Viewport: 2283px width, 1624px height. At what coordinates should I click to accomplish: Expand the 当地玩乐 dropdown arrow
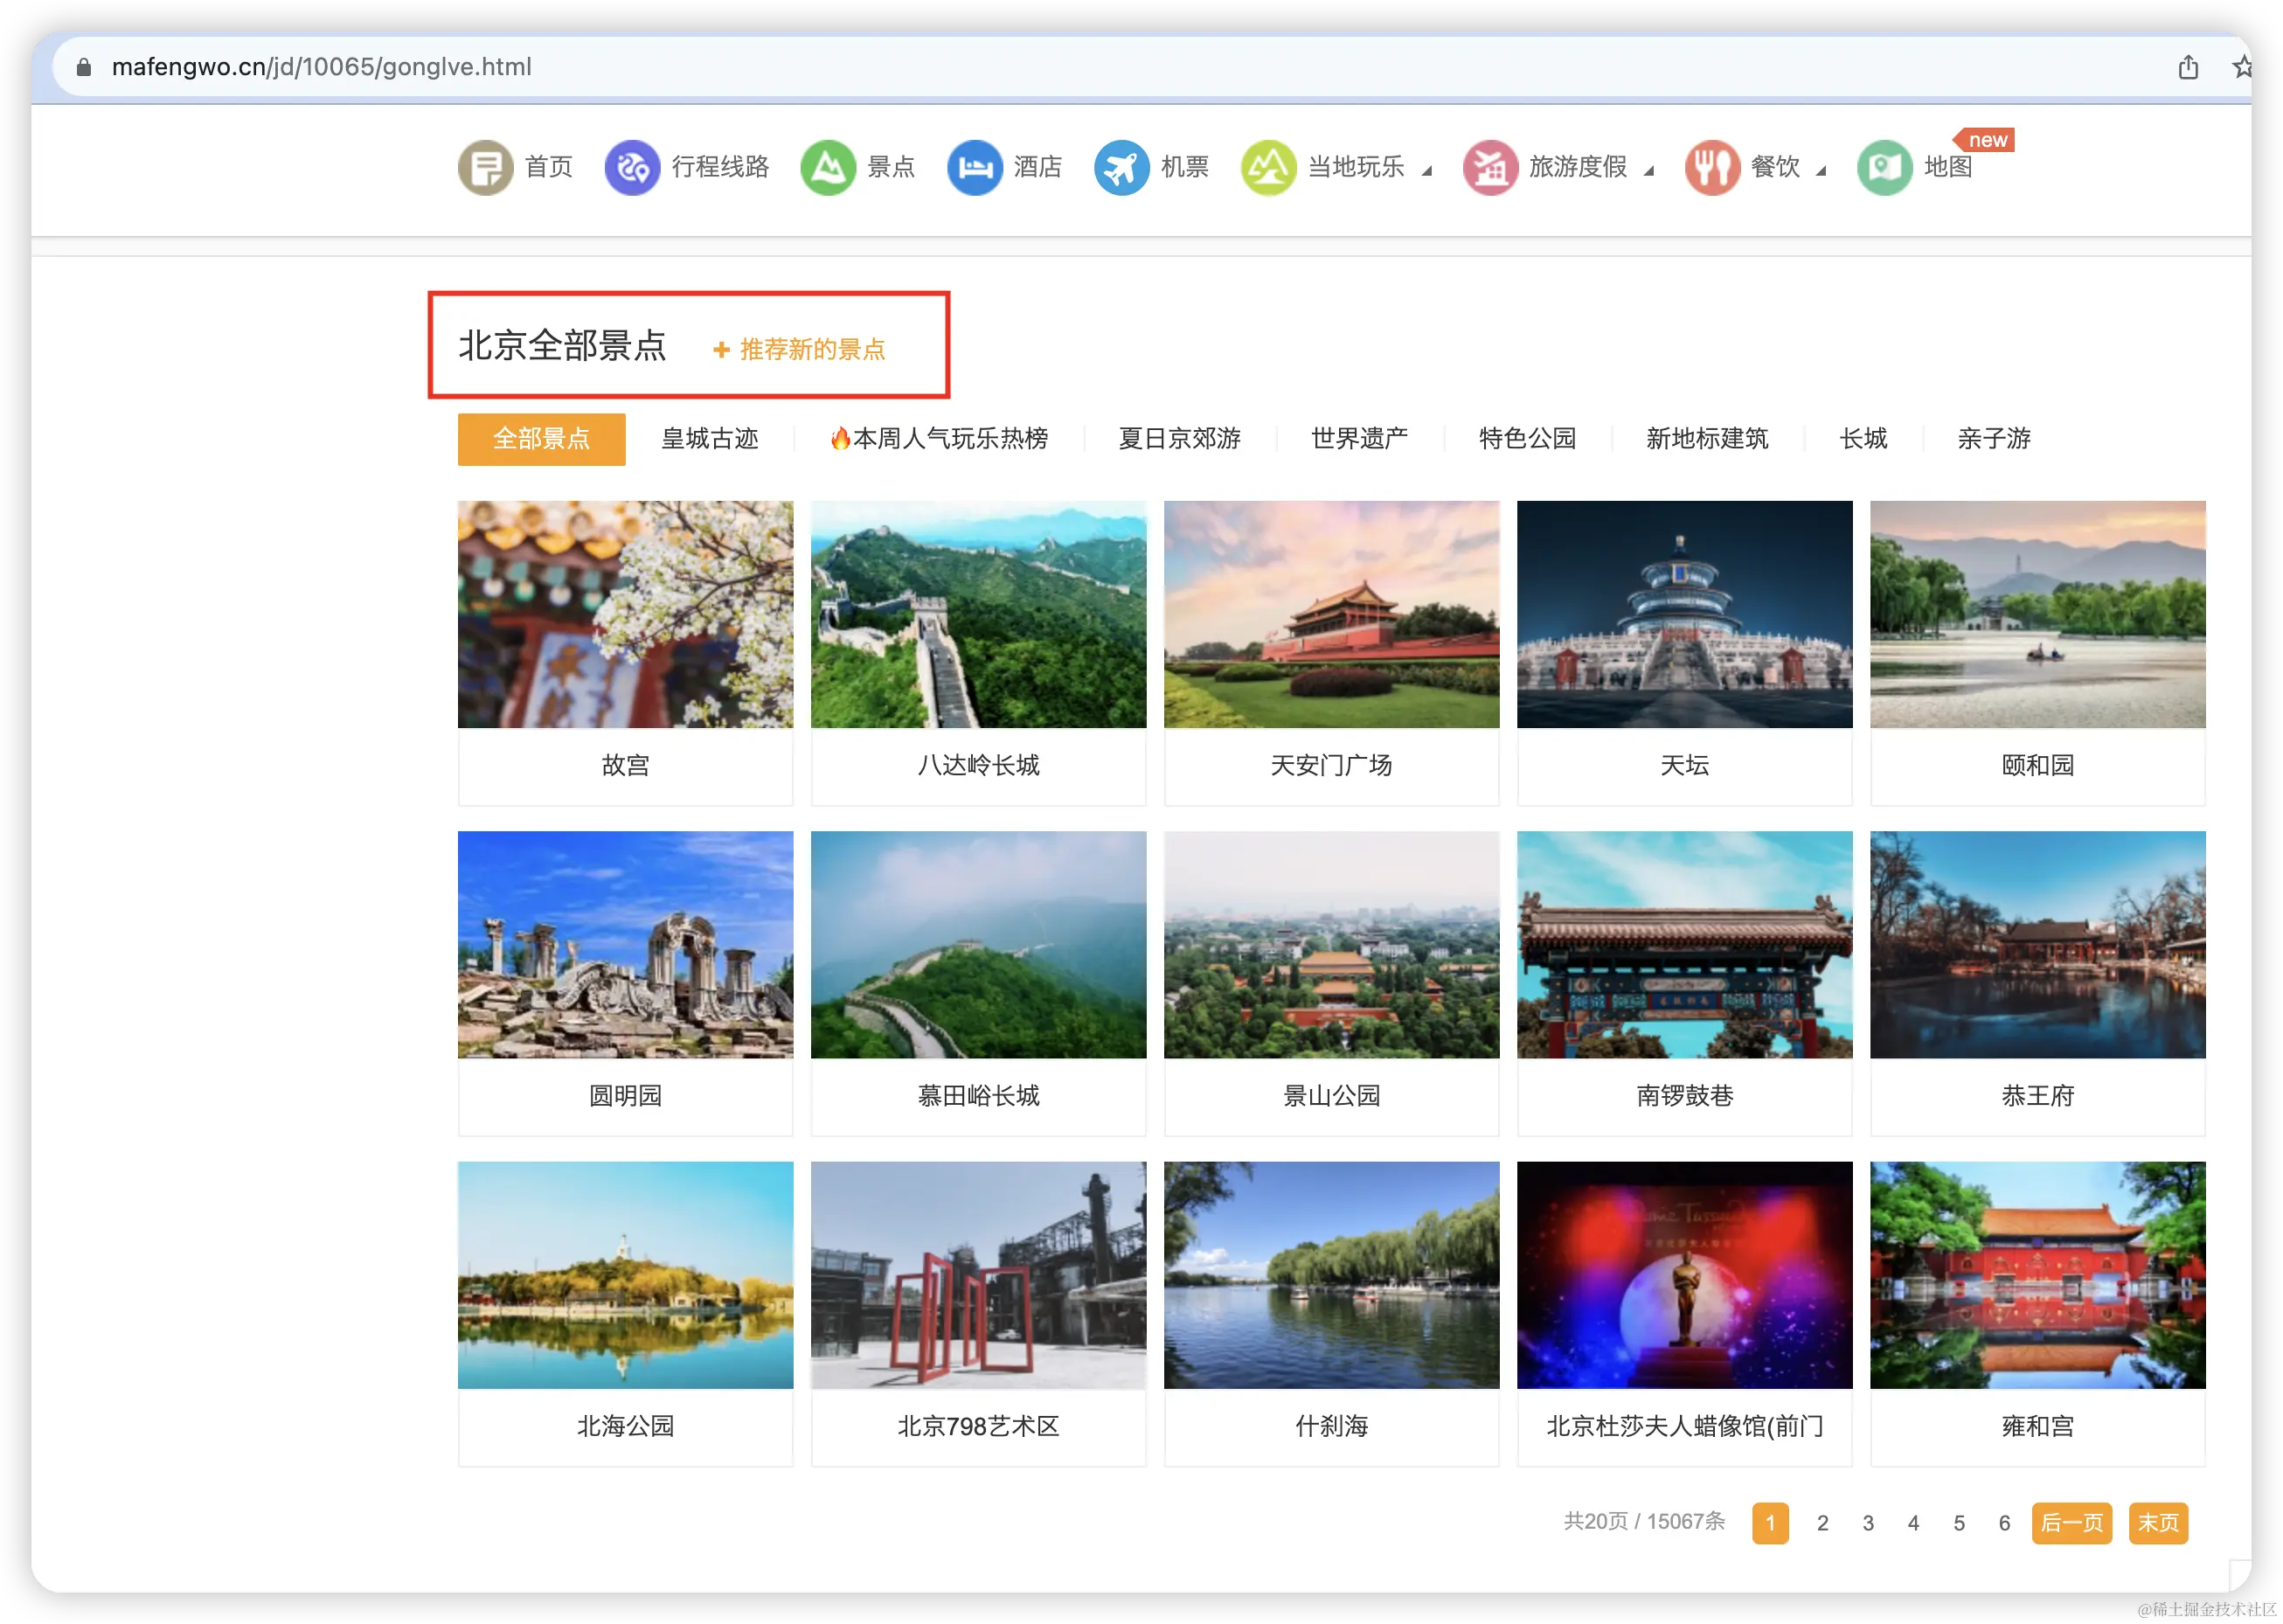[1427, 171]
